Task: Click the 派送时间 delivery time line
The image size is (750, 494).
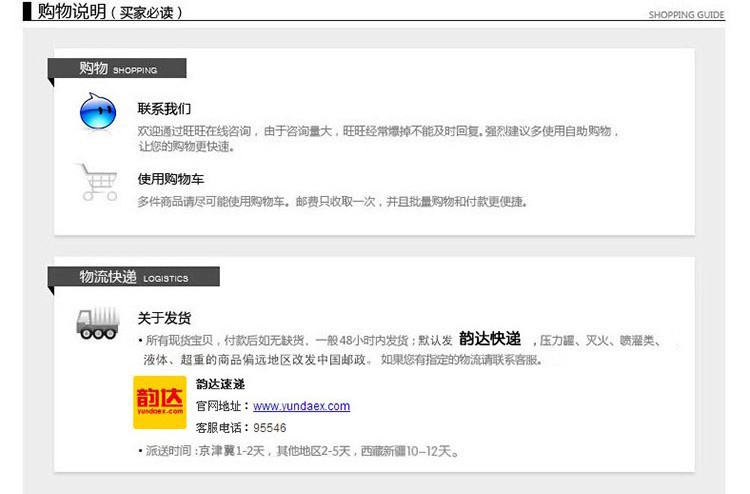Action: (300, 452)
